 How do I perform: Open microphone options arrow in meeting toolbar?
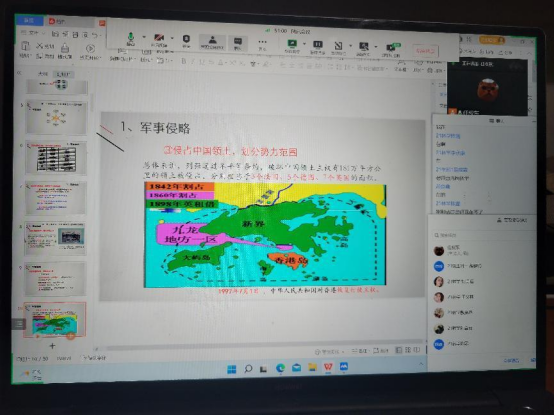click(x=144, y=37)
